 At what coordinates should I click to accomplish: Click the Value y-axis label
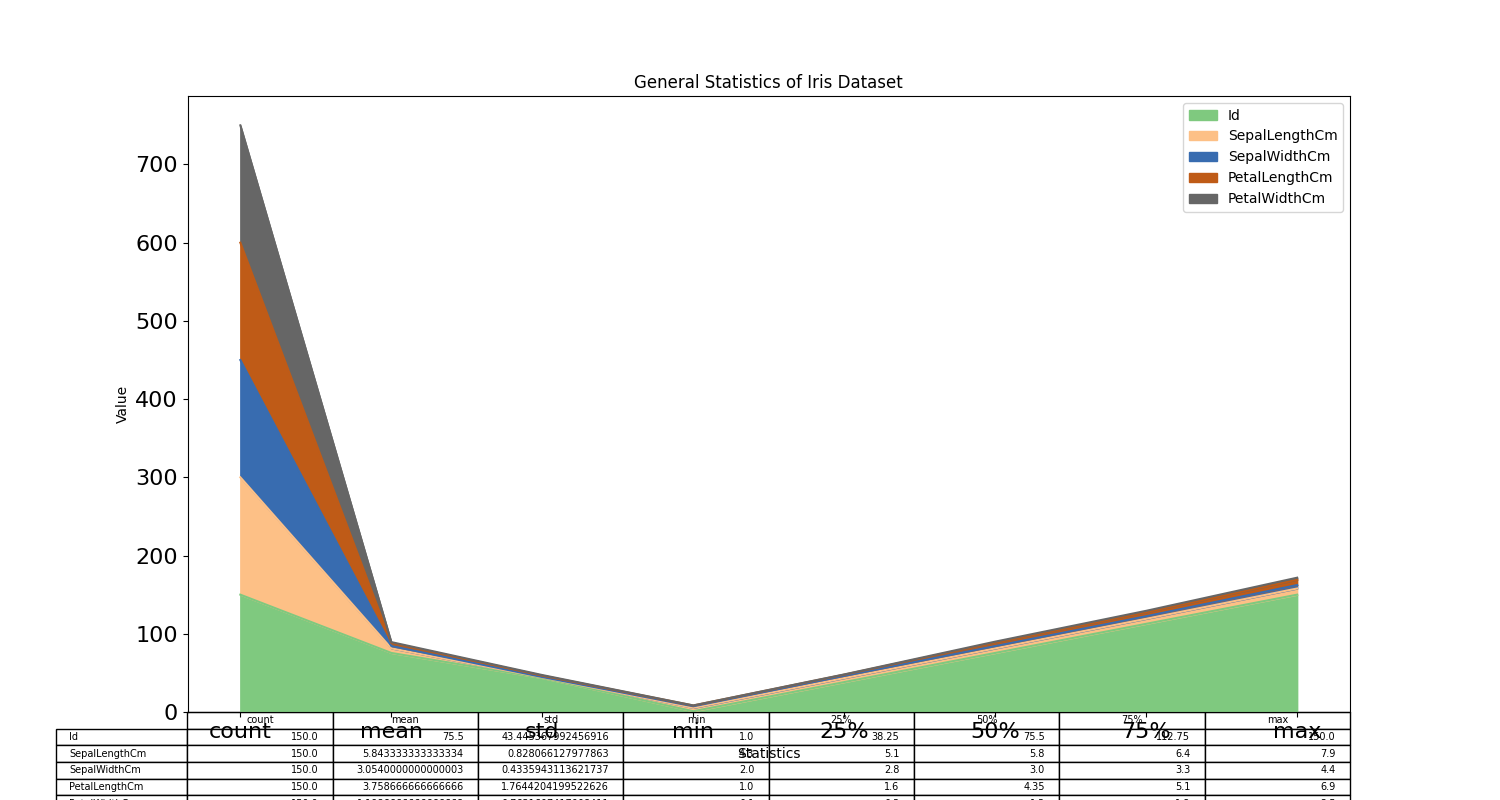click(122, 404)
